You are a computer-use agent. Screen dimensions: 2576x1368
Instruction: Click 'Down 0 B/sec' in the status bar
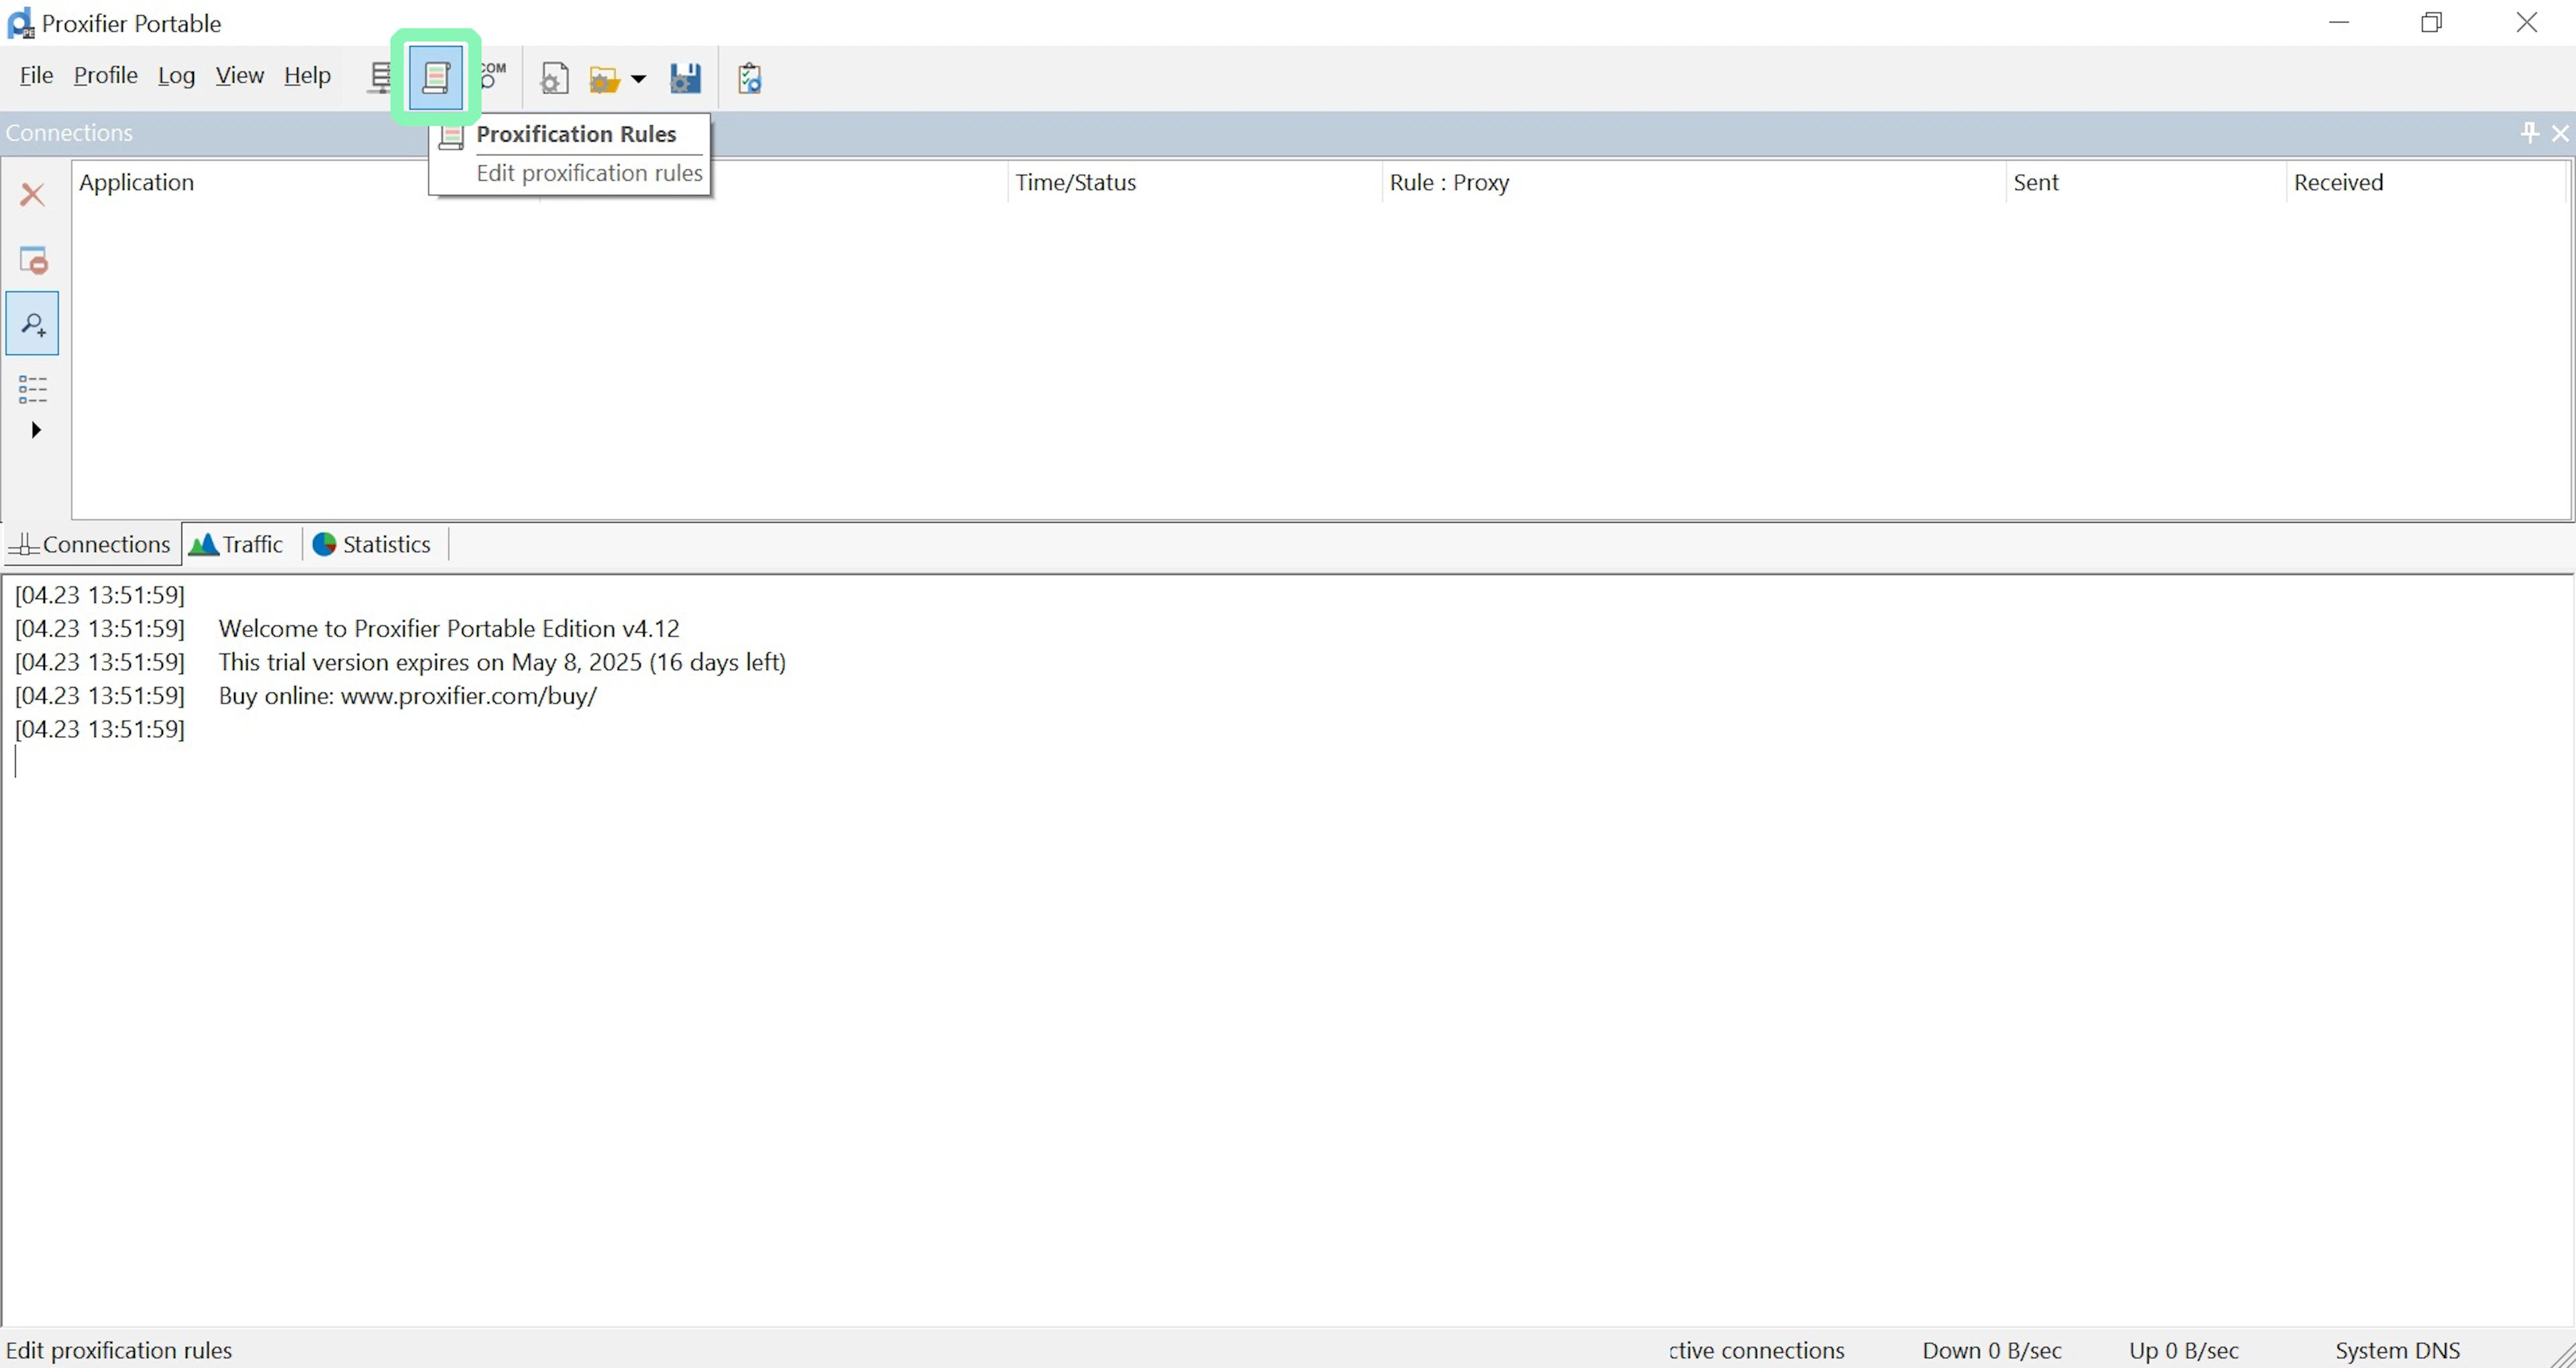[1991, 1351]
